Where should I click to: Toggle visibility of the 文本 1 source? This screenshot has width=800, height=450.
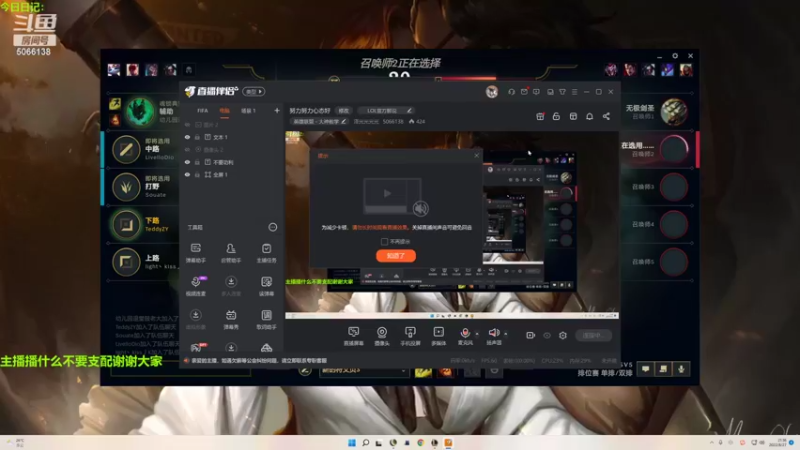187,137
